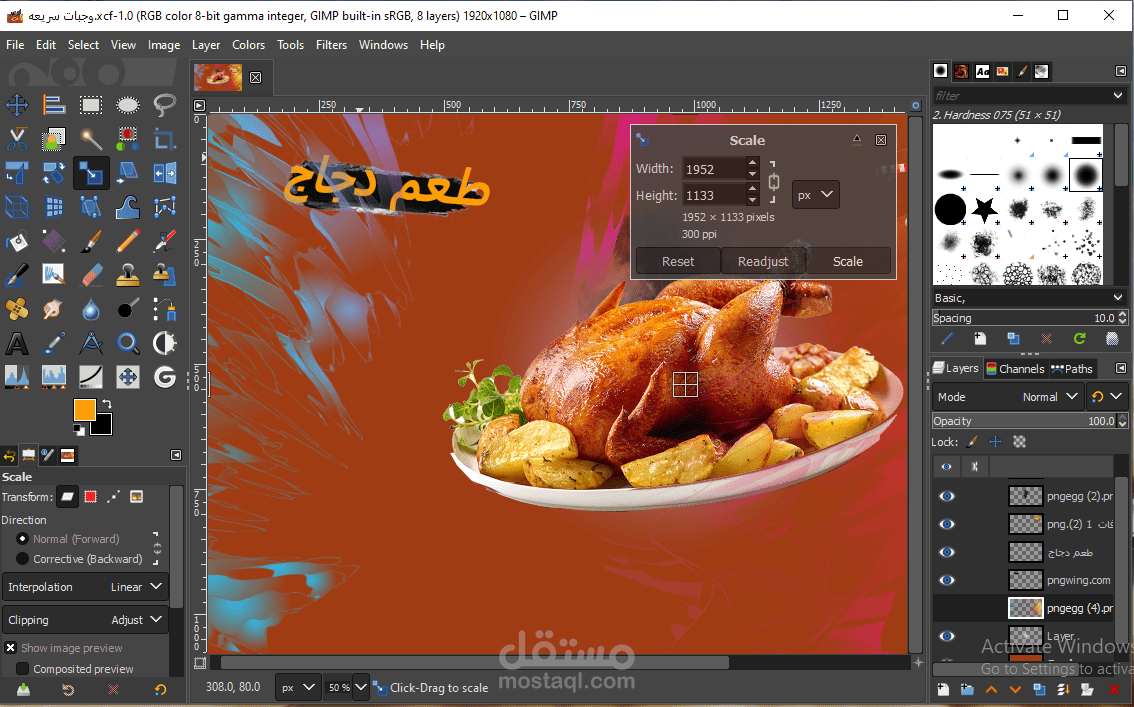Select the Pencil tool

(x=128, y=241)
